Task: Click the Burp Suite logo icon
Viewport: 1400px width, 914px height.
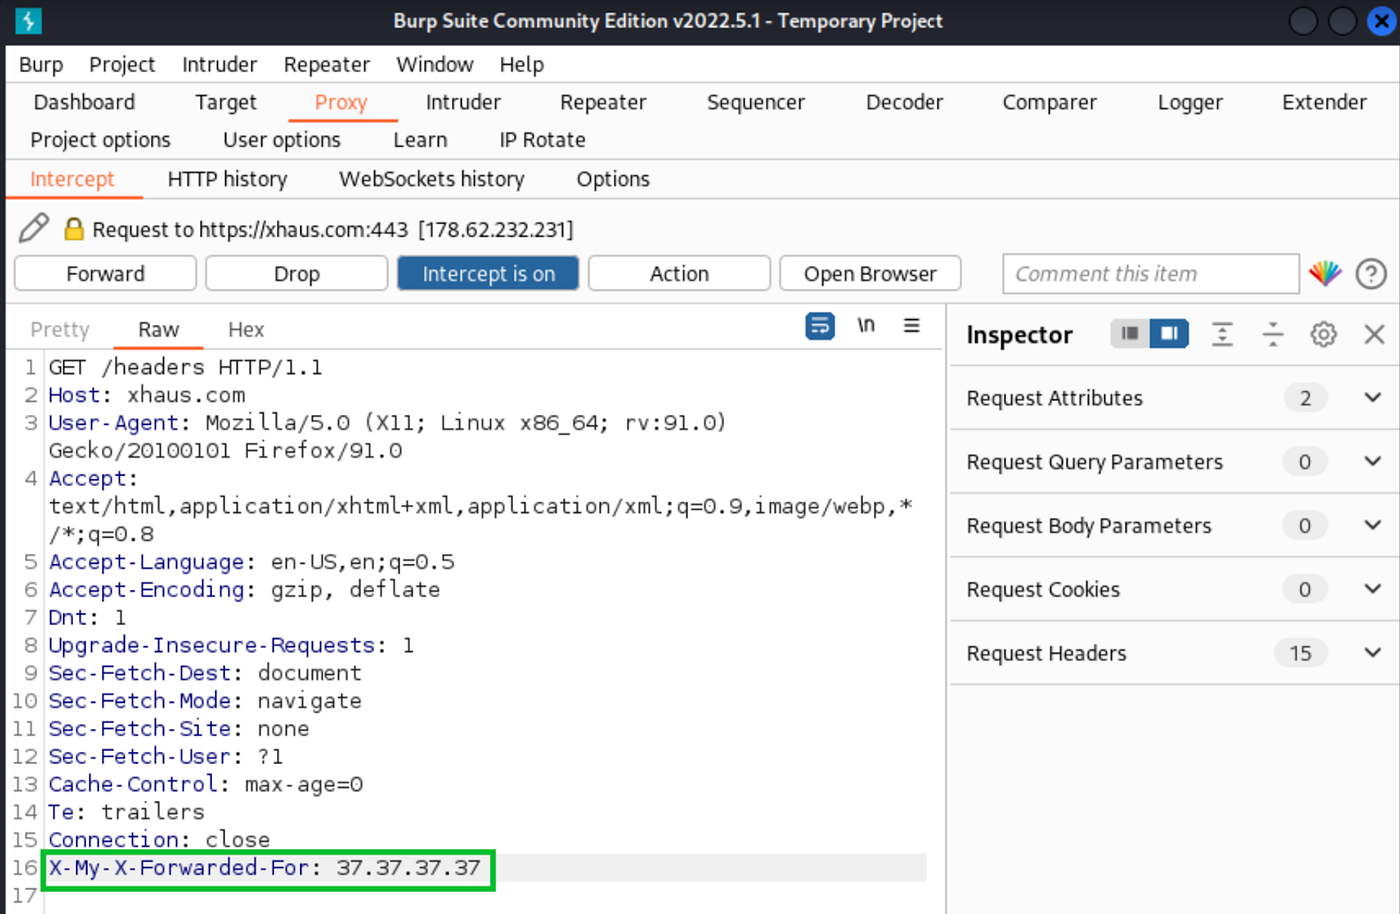Action: [28, 20]
